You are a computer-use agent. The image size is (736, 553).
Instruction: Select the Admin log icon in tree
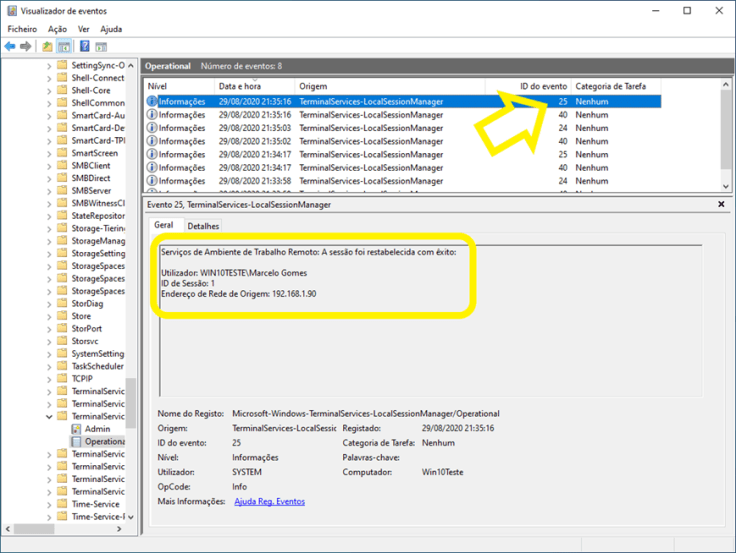click(77, 429)
